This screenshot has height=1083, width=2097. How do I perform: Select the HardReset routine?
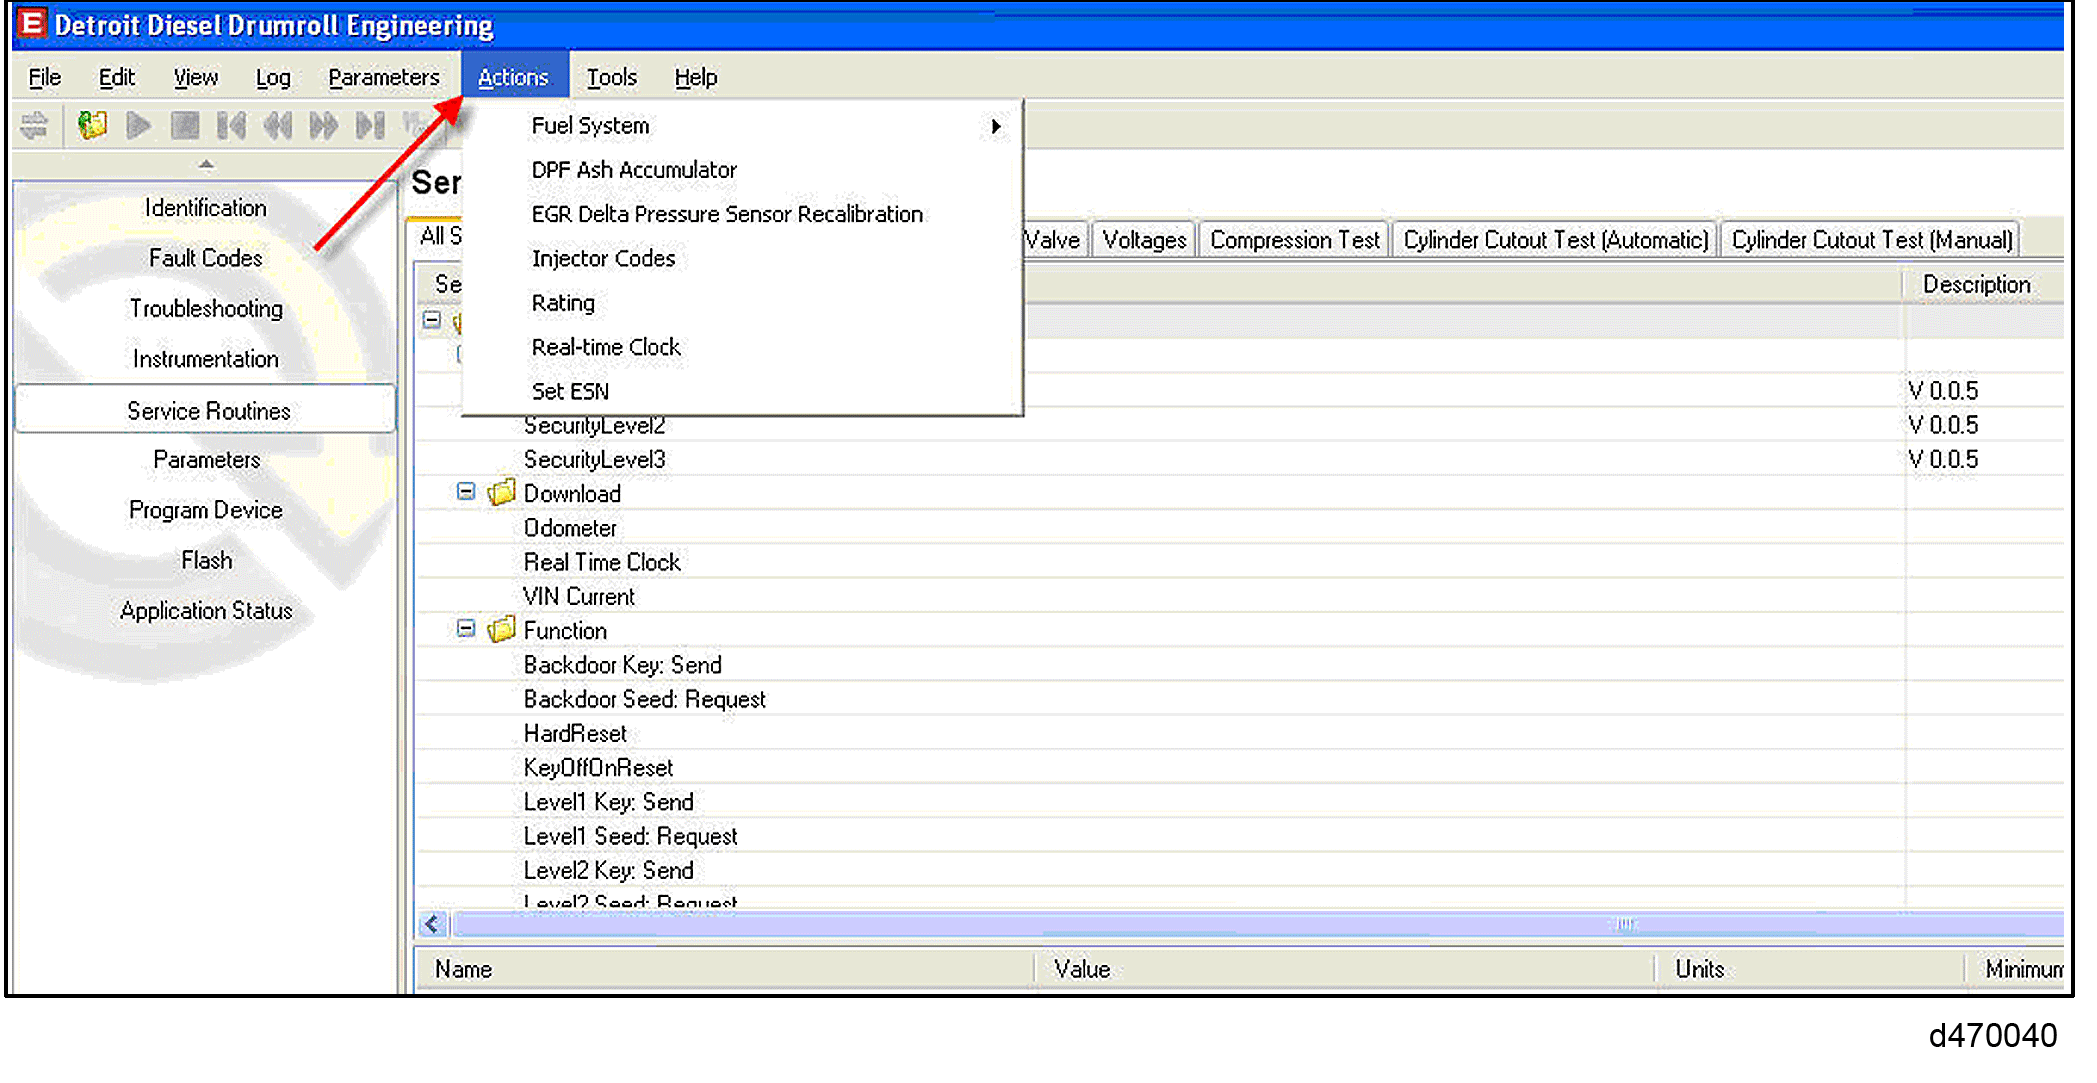pyautogui.click(x=575, y=734)
